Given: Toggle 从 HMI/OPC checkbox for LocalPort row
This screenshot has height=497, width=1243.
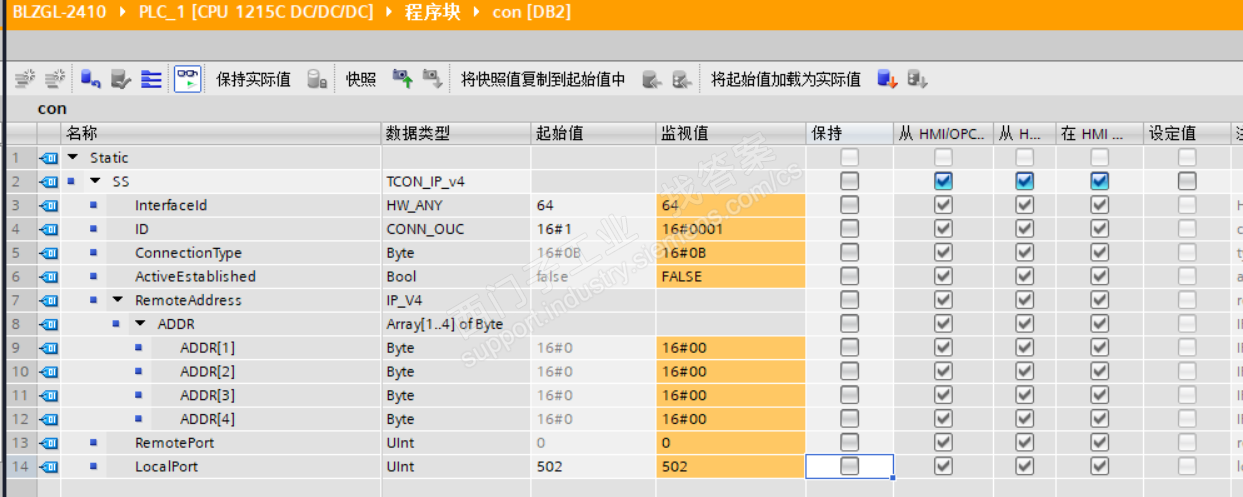Looking at the screenshot, I should click(x=943, y=466).
